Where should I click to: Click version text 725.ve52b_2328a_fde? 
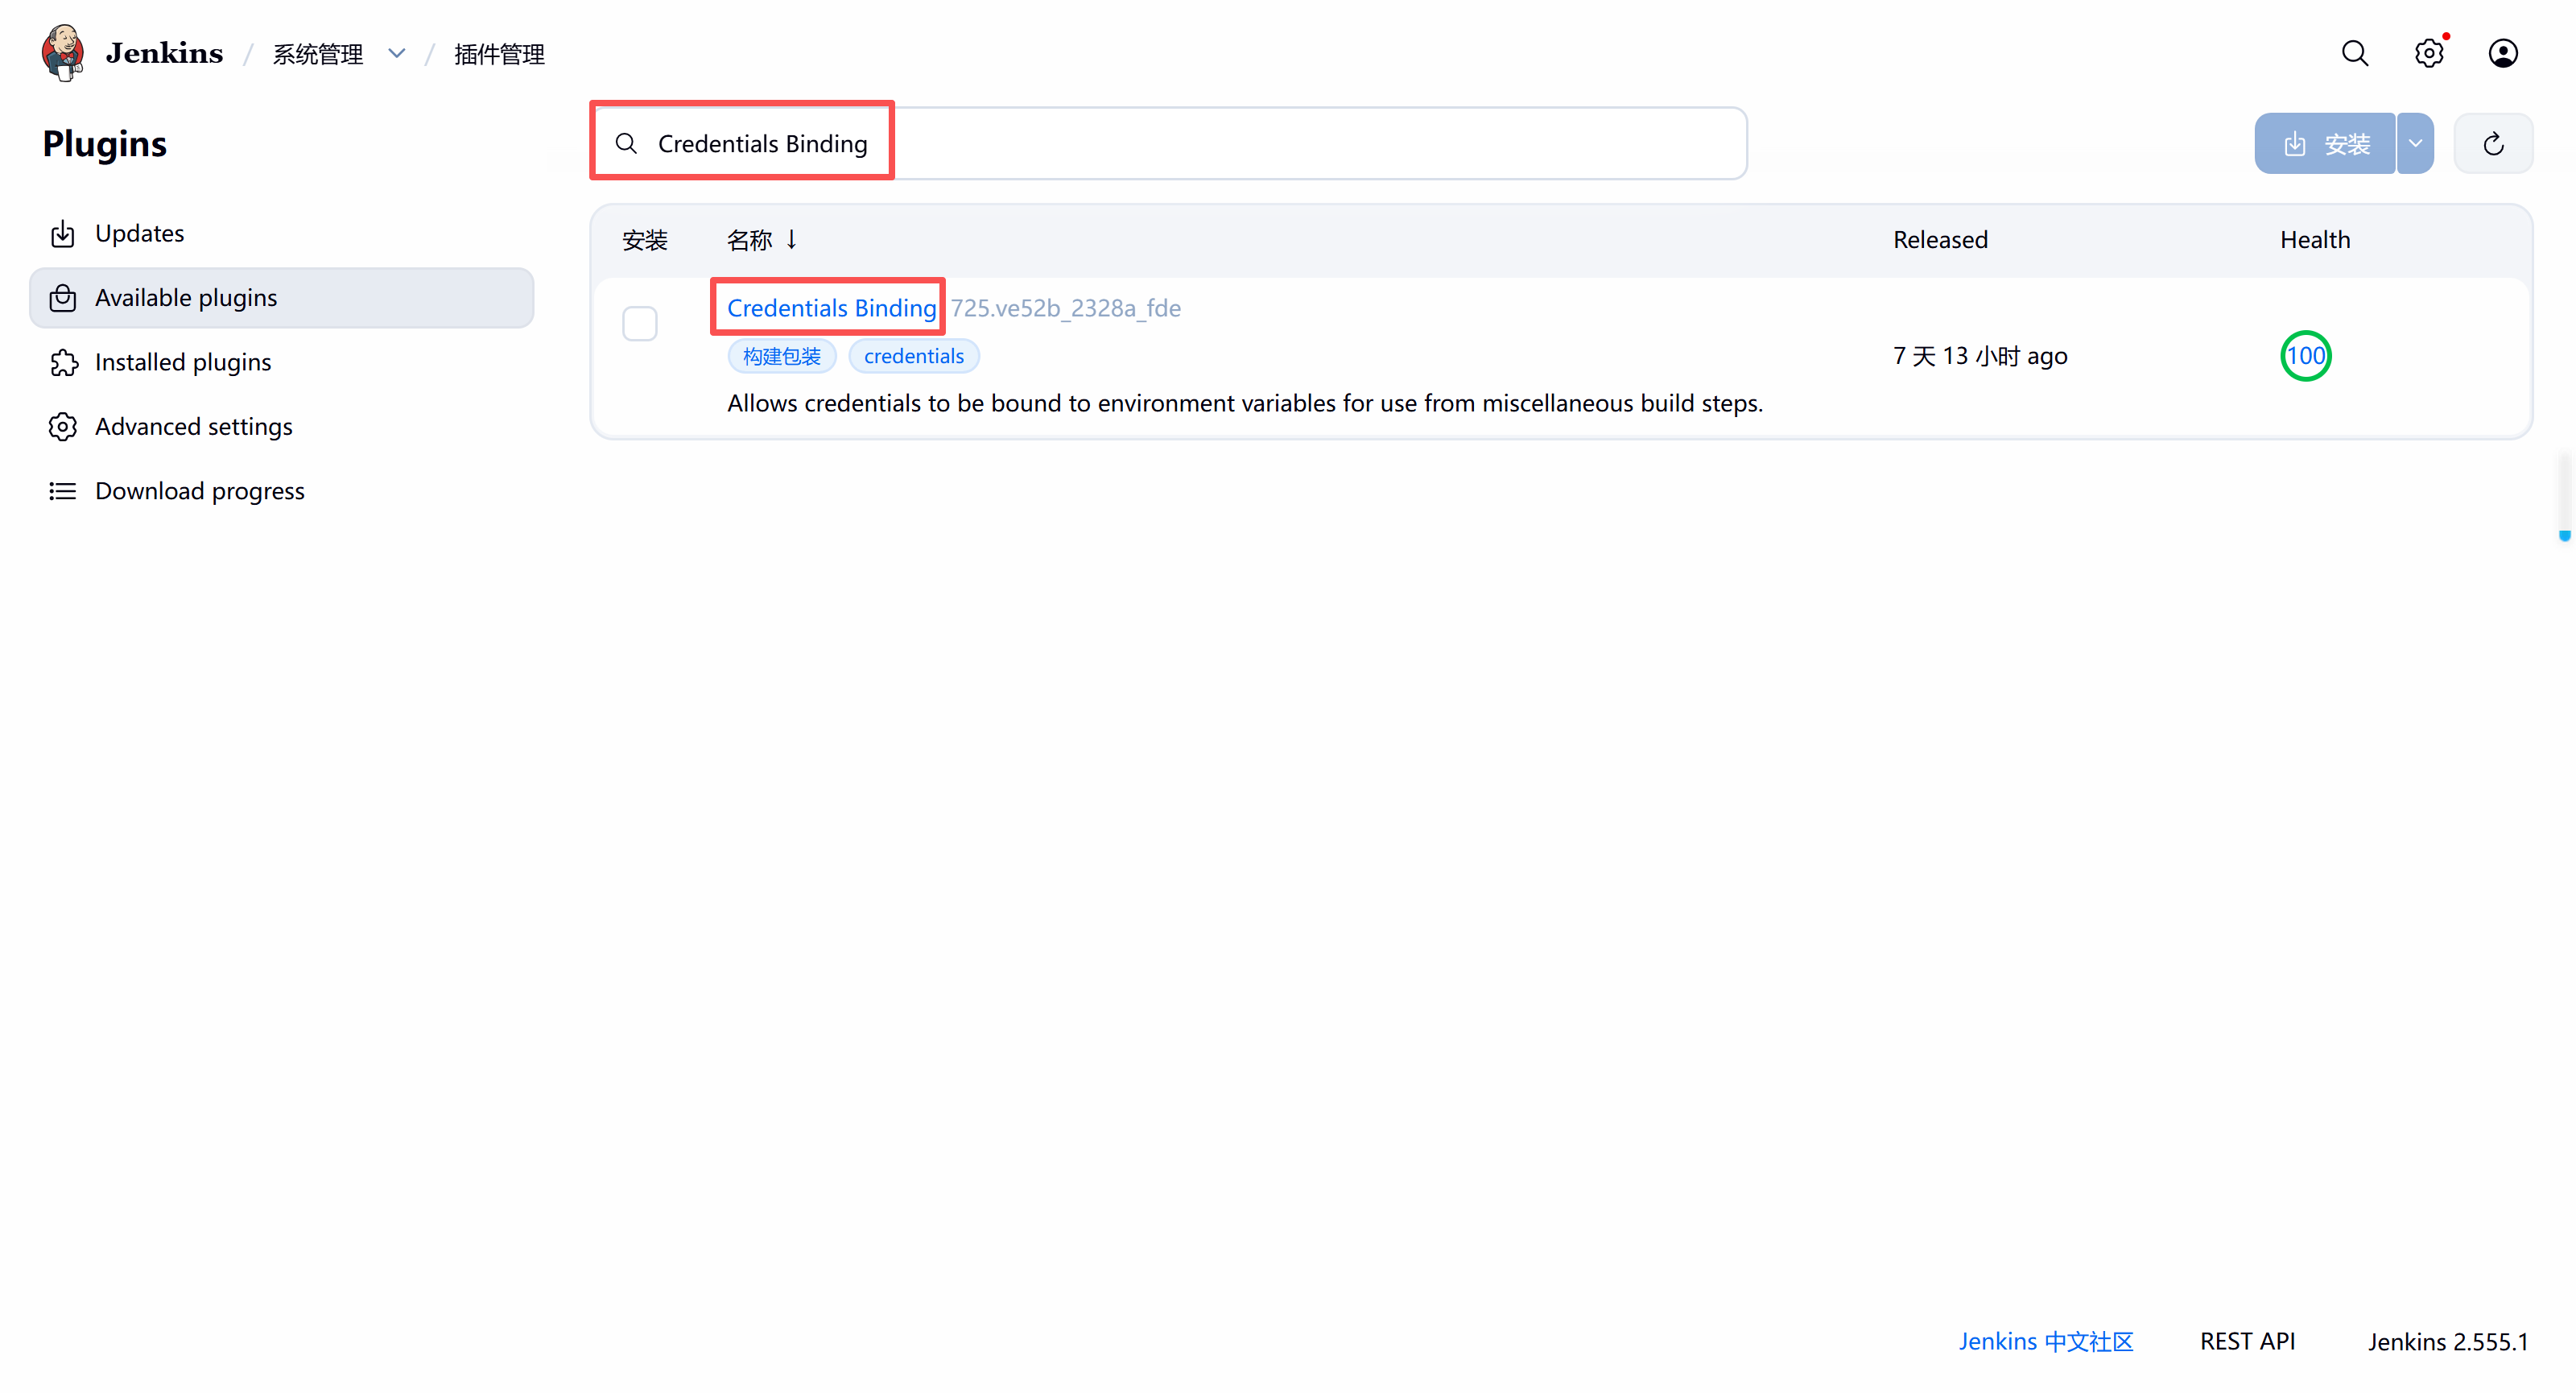coord(1066,308)
